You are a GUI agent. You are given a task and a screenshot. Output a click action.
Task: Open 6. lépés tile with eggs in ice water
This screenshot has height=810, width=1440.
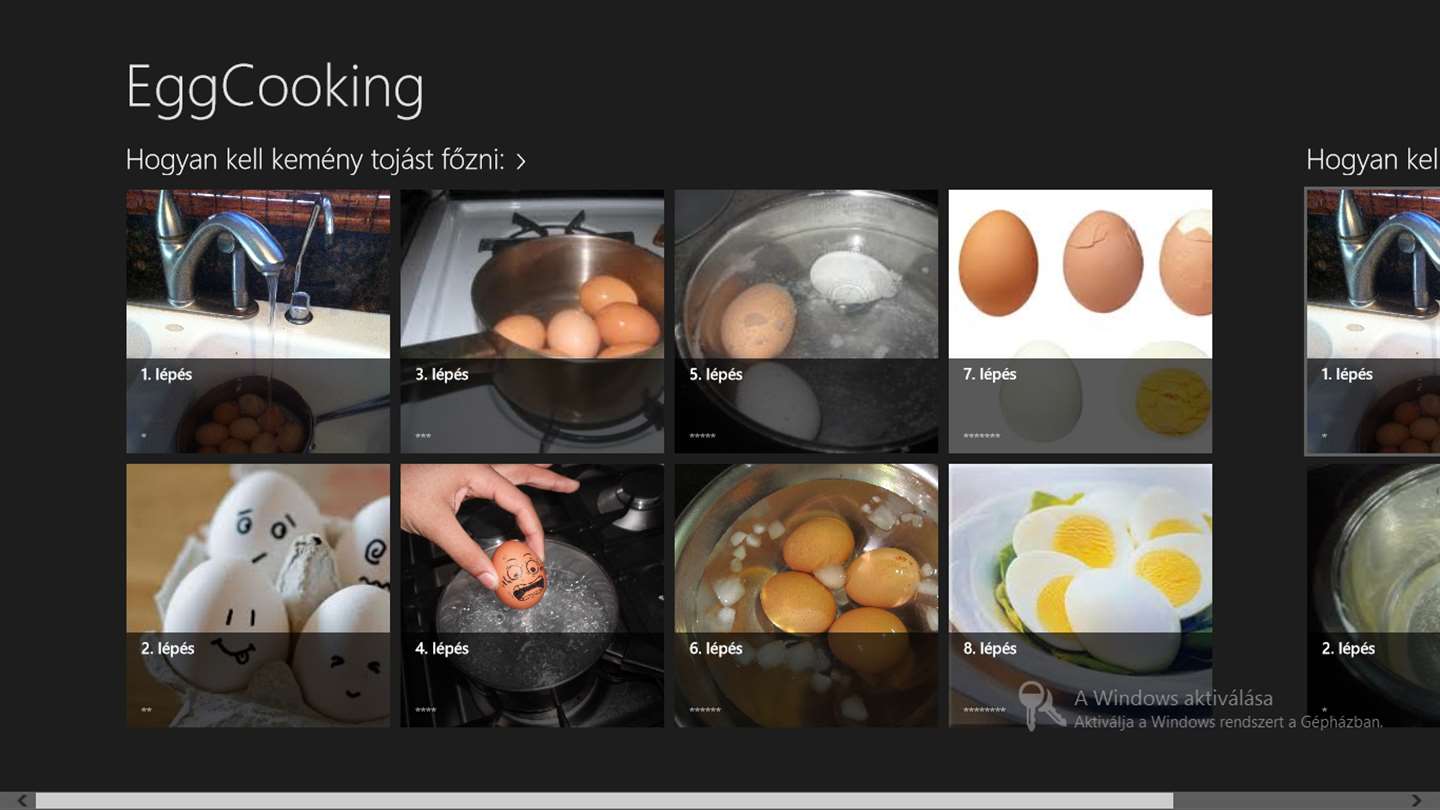[x=806, y=595]
